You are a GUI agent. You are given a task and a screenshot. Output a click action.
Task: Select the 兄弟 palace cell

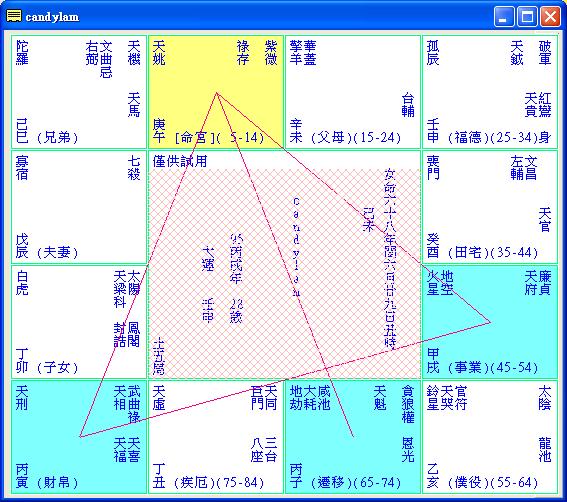[79, 92]
